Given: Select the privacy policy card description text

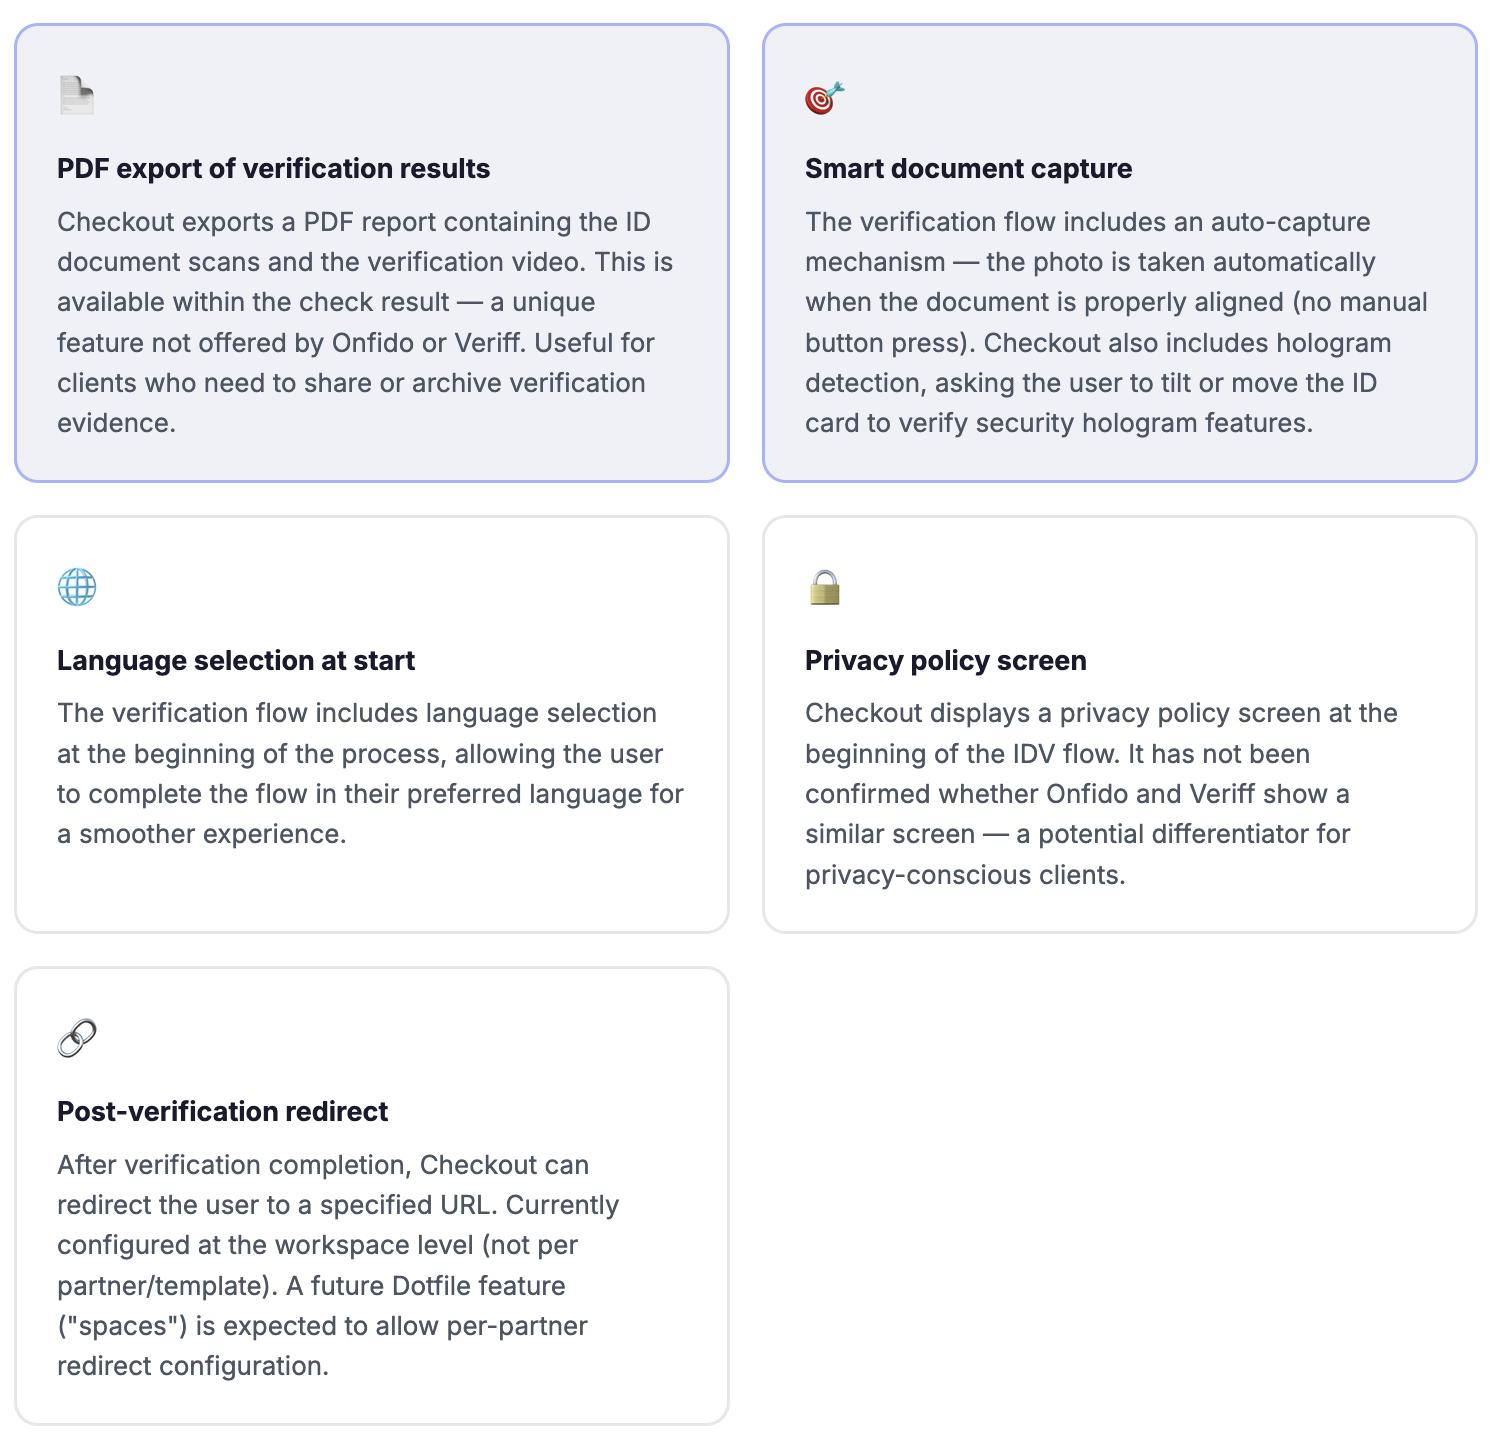Looking at the screenshot, I should (1101, 794).
